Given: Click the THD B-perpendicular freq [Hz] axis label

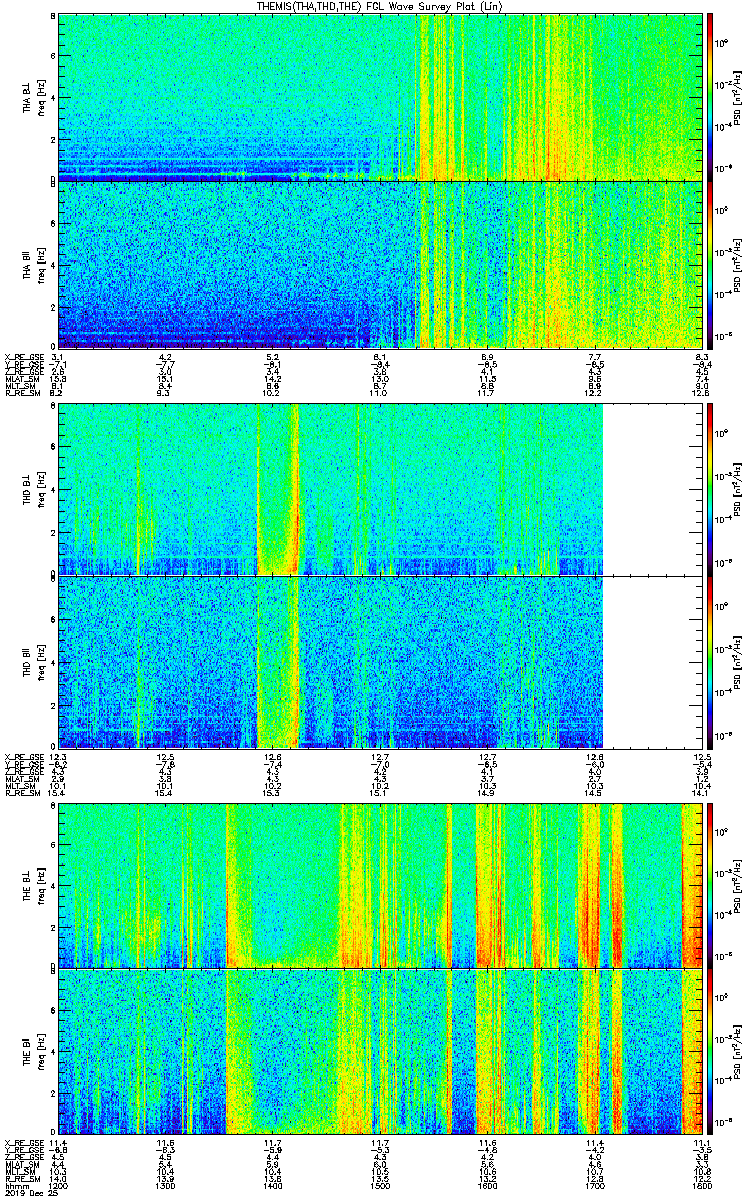Looking at the screenshot, I should pyautogui.click(x=40, y=488).
